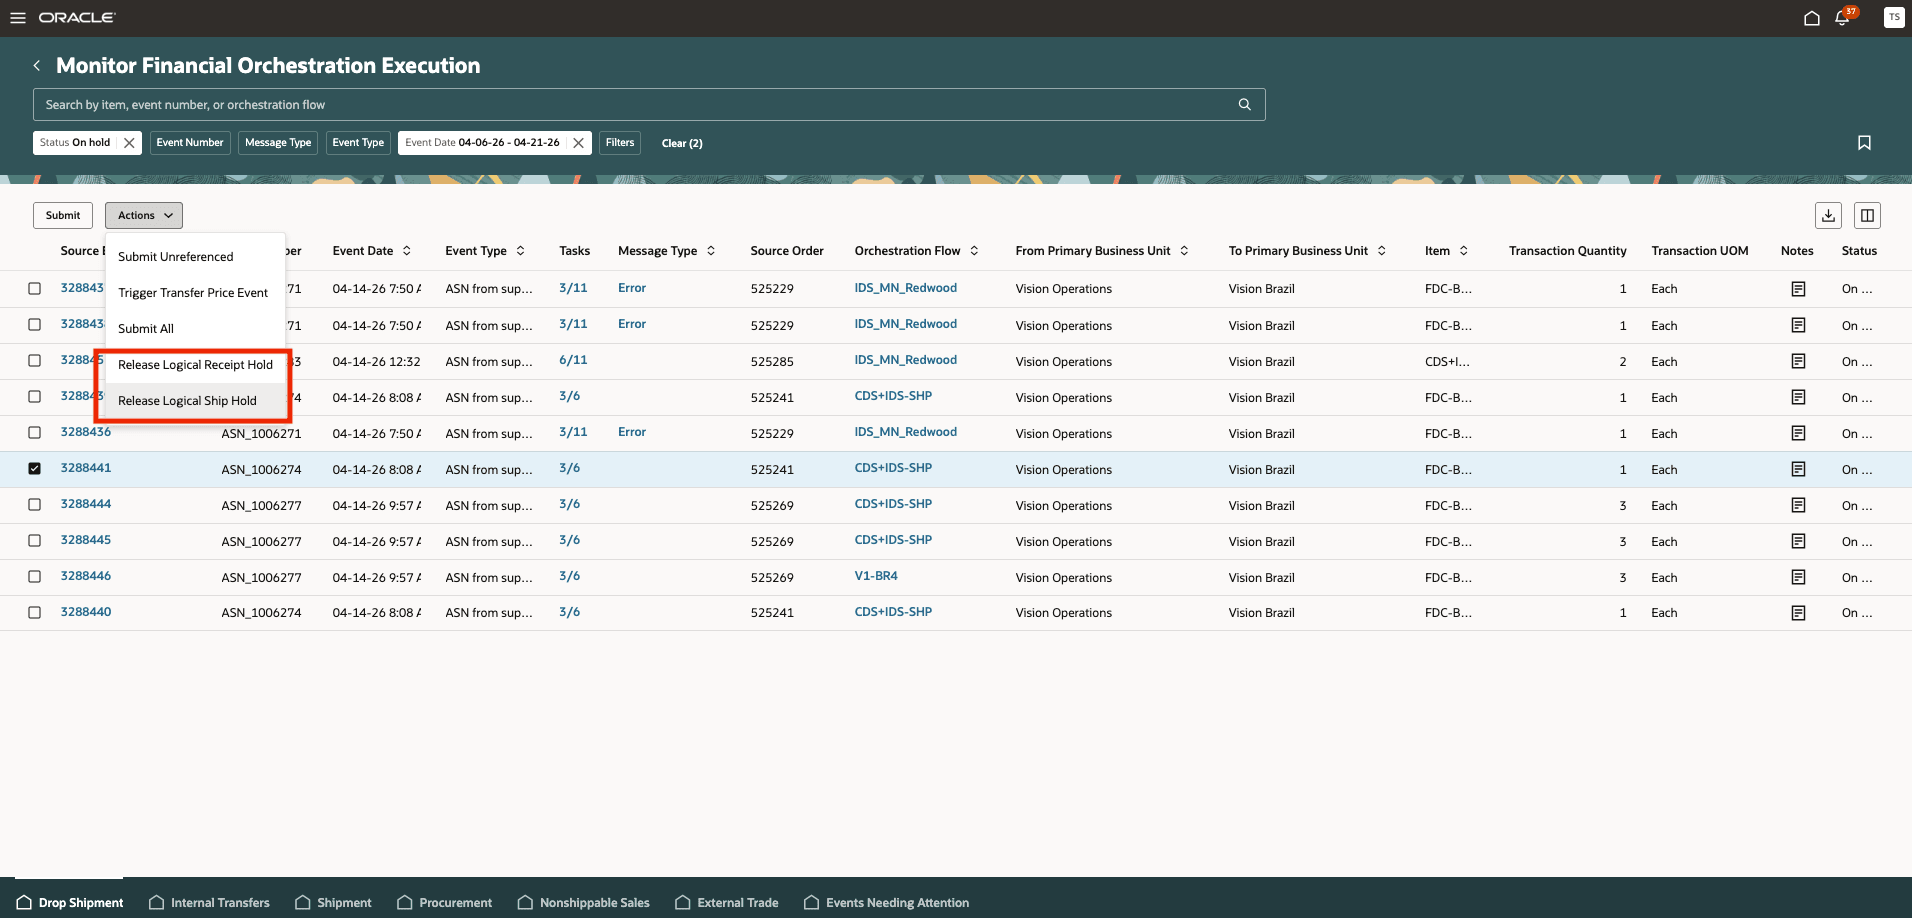Viewport: 1912px width, 918px height.
Task: Sort by Event Date column arrows
Action: 407,251
